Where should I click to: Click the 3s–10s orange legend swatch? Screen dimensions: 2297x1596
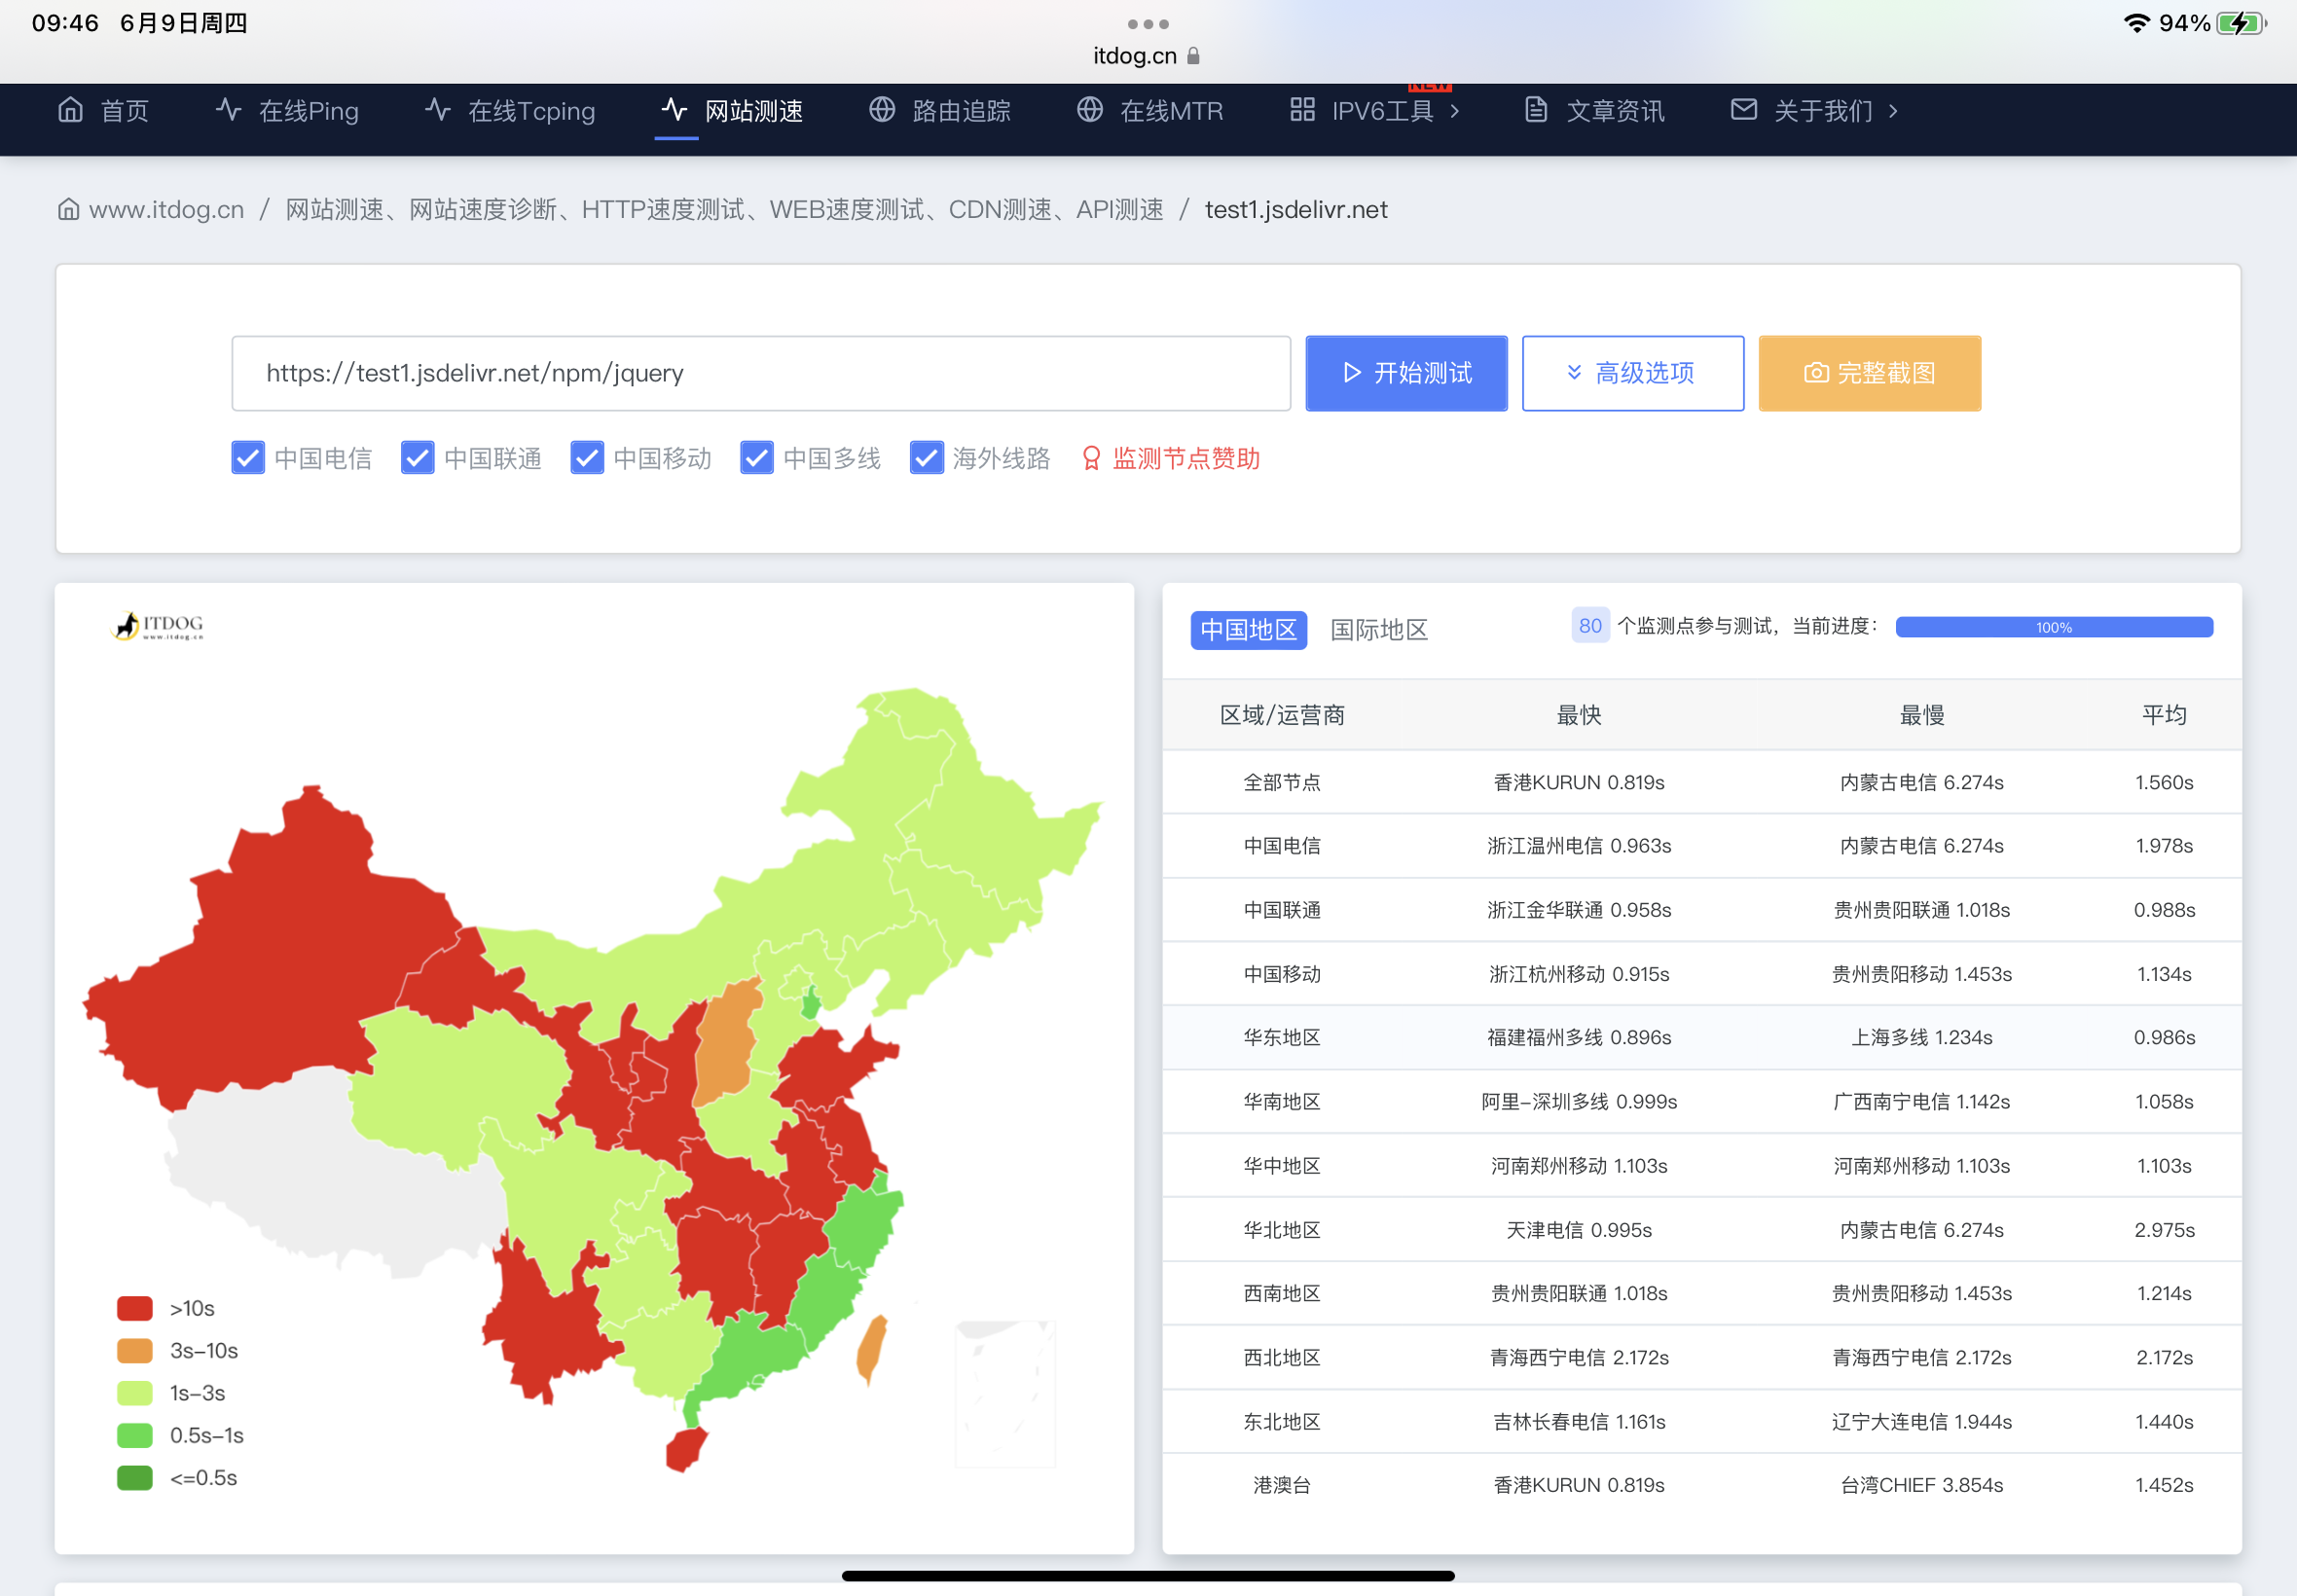click(x=134, y=1350)
